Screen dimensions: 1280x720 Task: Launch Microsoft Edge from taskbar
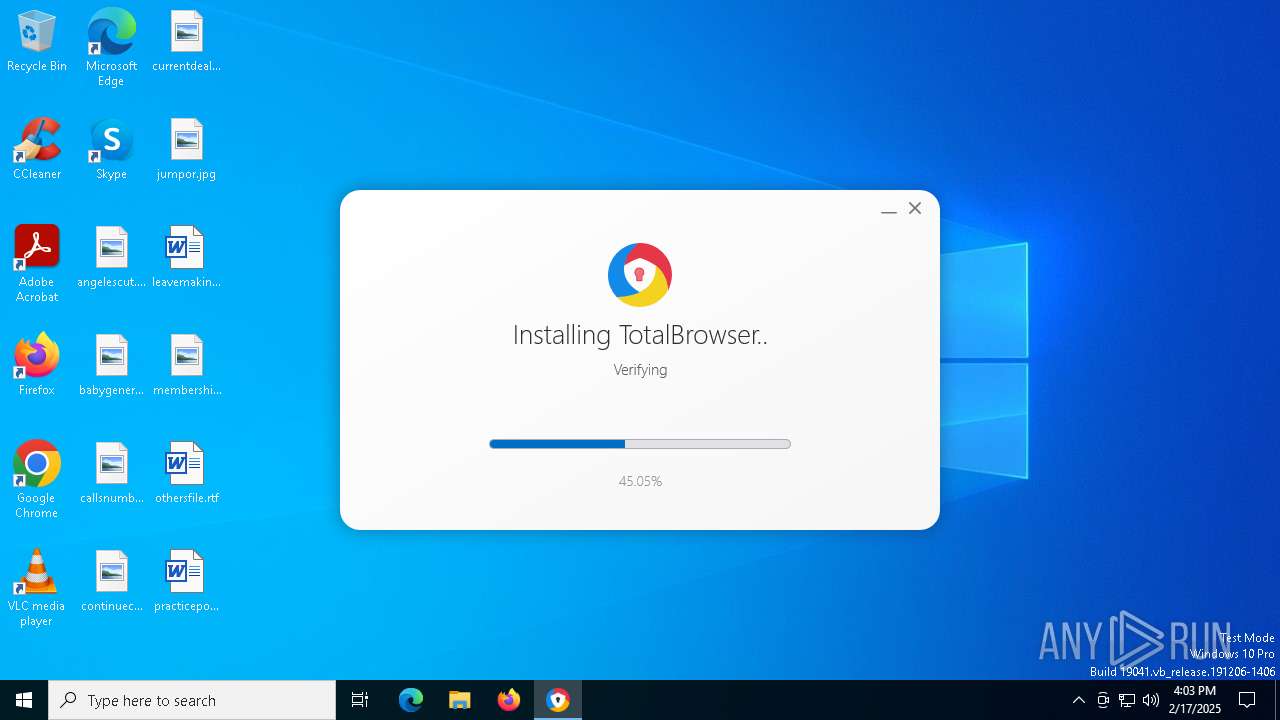[411, 700]
